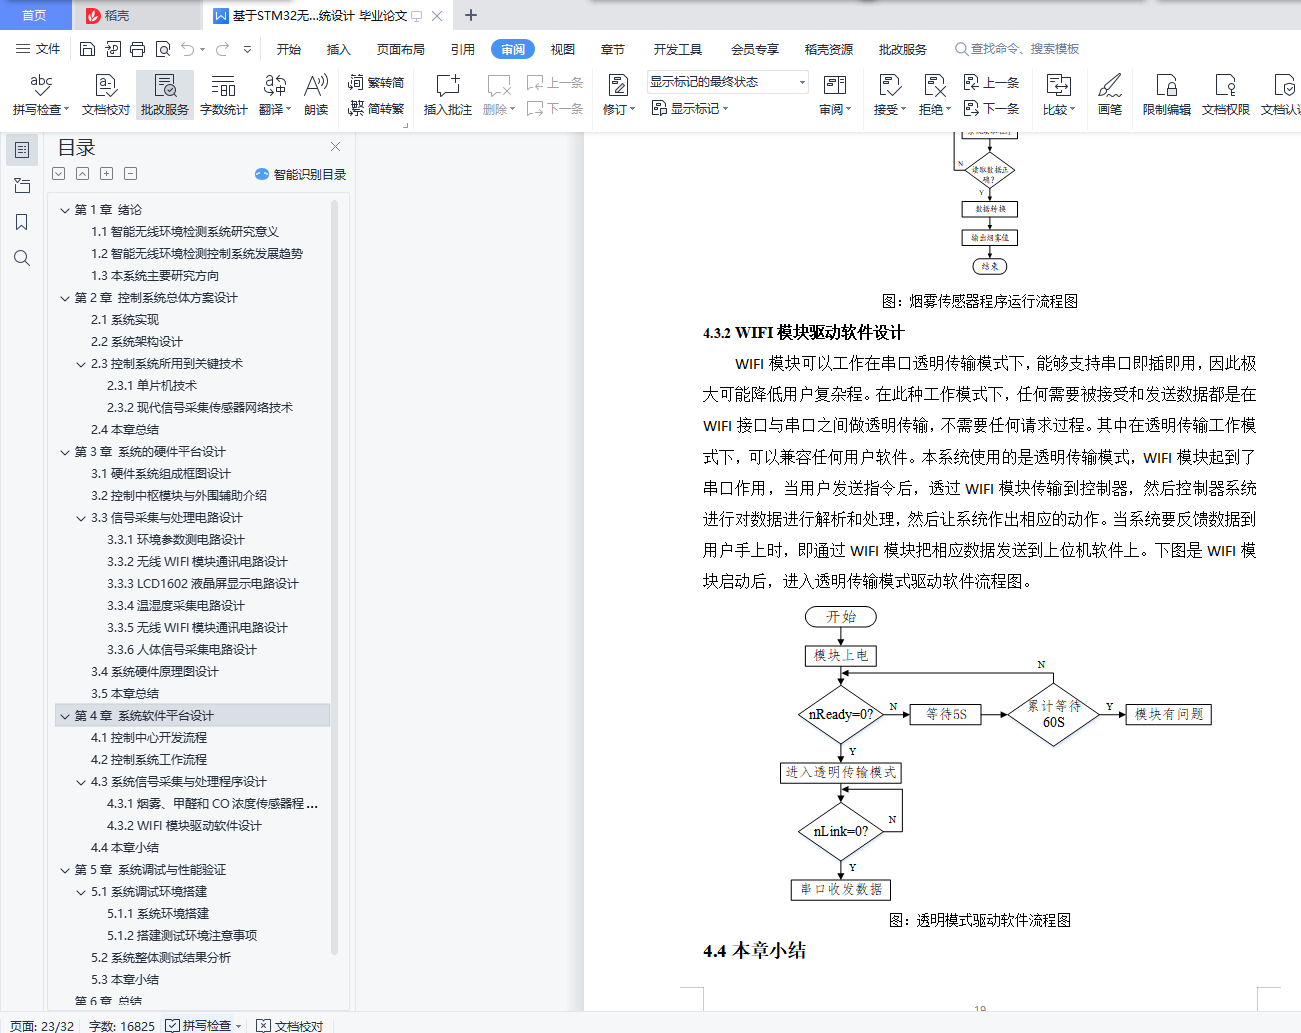Toggle 文档校对 in the status bar
The image size is (1301, 1033).
[290, 1026]
